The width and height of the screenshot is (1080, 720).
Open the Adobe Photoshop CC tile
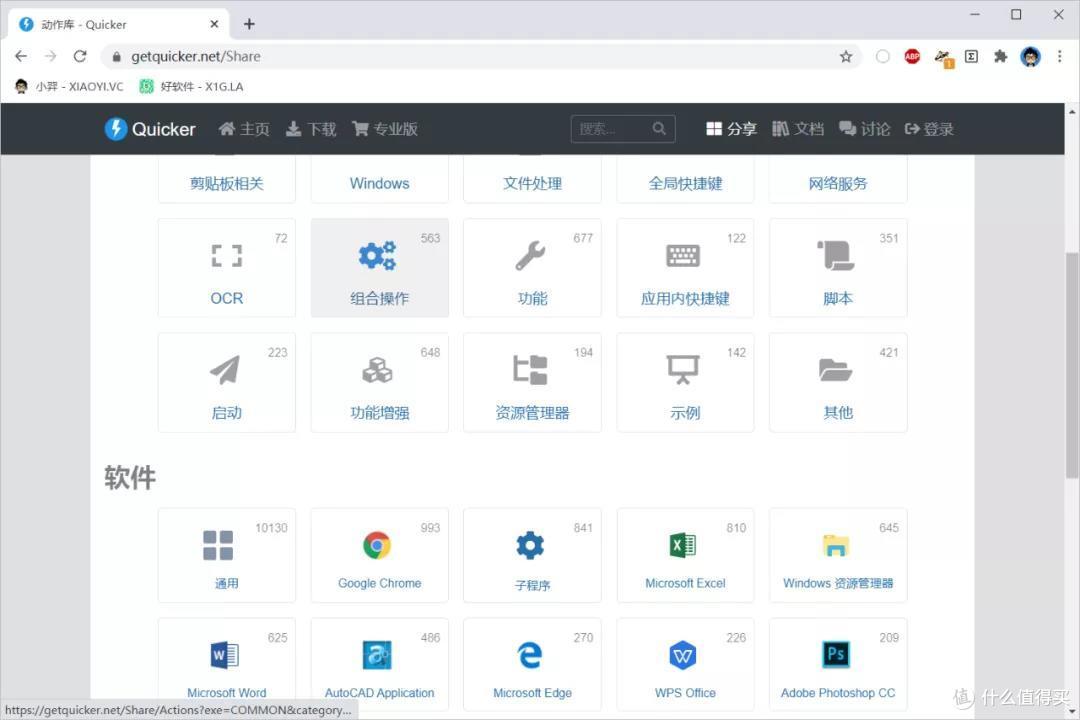[x=838, y=664]
